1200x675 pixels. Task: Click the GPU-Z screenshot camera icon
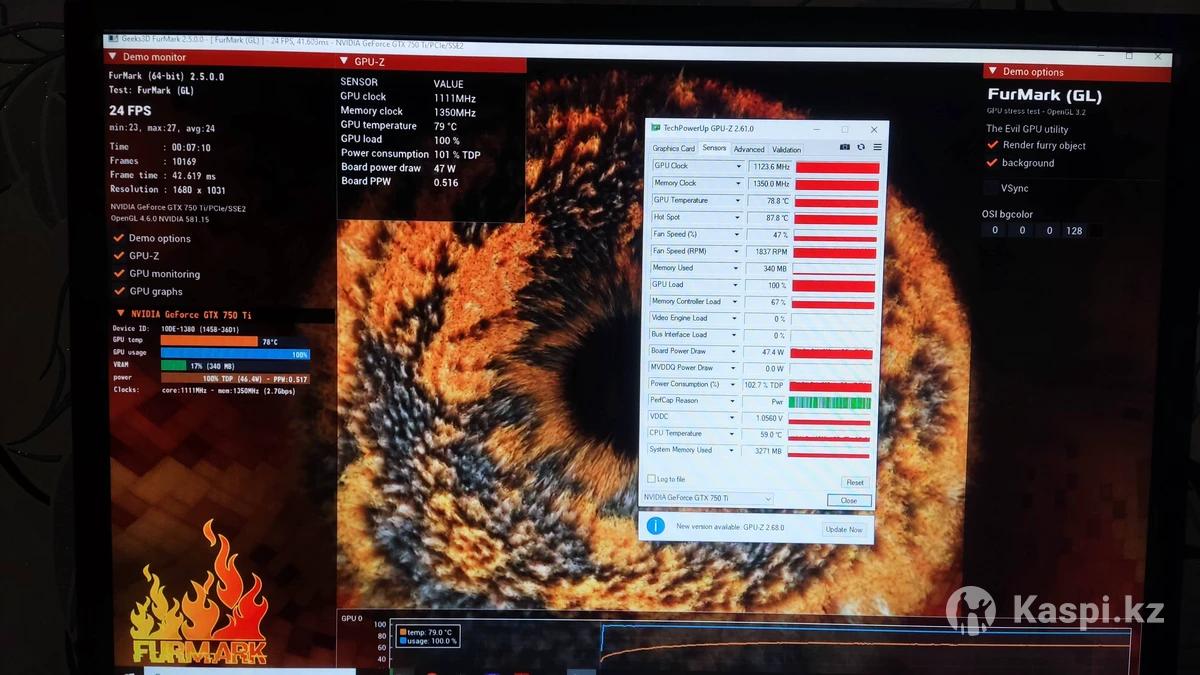click(845, 147)
